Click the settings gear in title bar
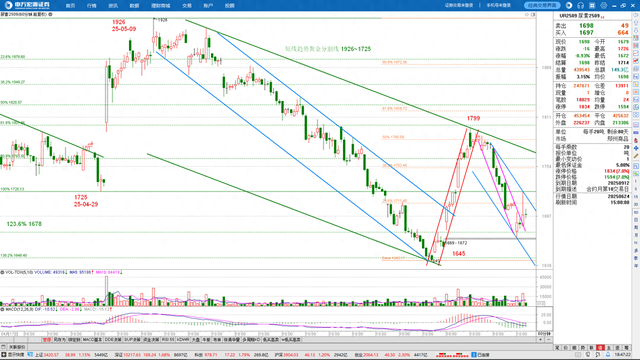 pos(604,5)
